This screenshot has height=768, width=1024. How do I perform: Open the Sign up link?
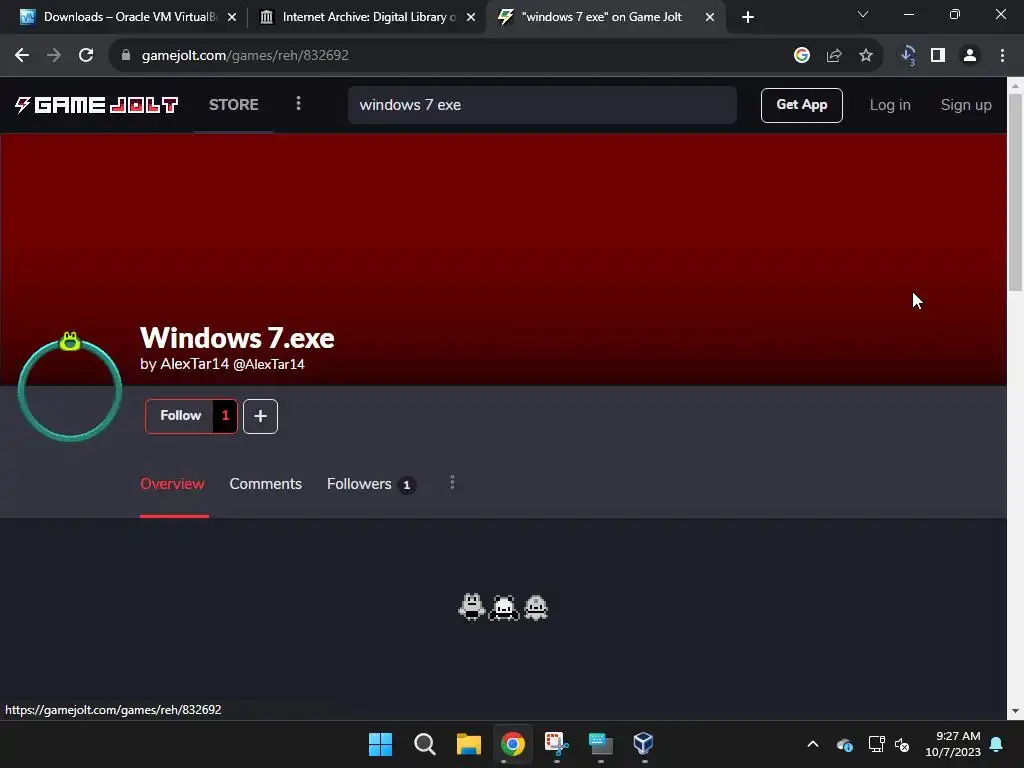coord(966,104)
